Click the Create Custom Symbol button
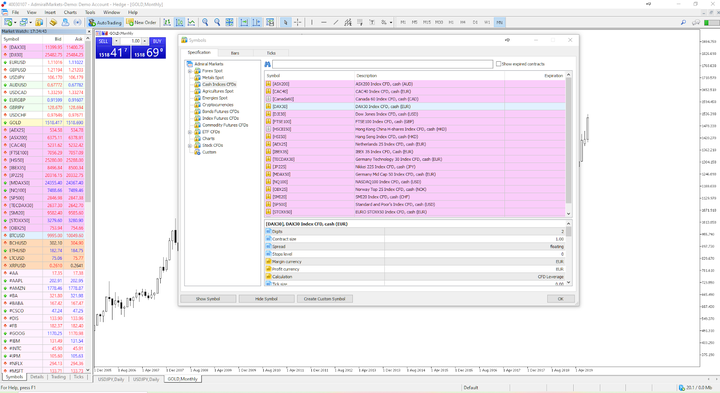The width and height of the screenshot is (720, 393). tap(325, 299)
